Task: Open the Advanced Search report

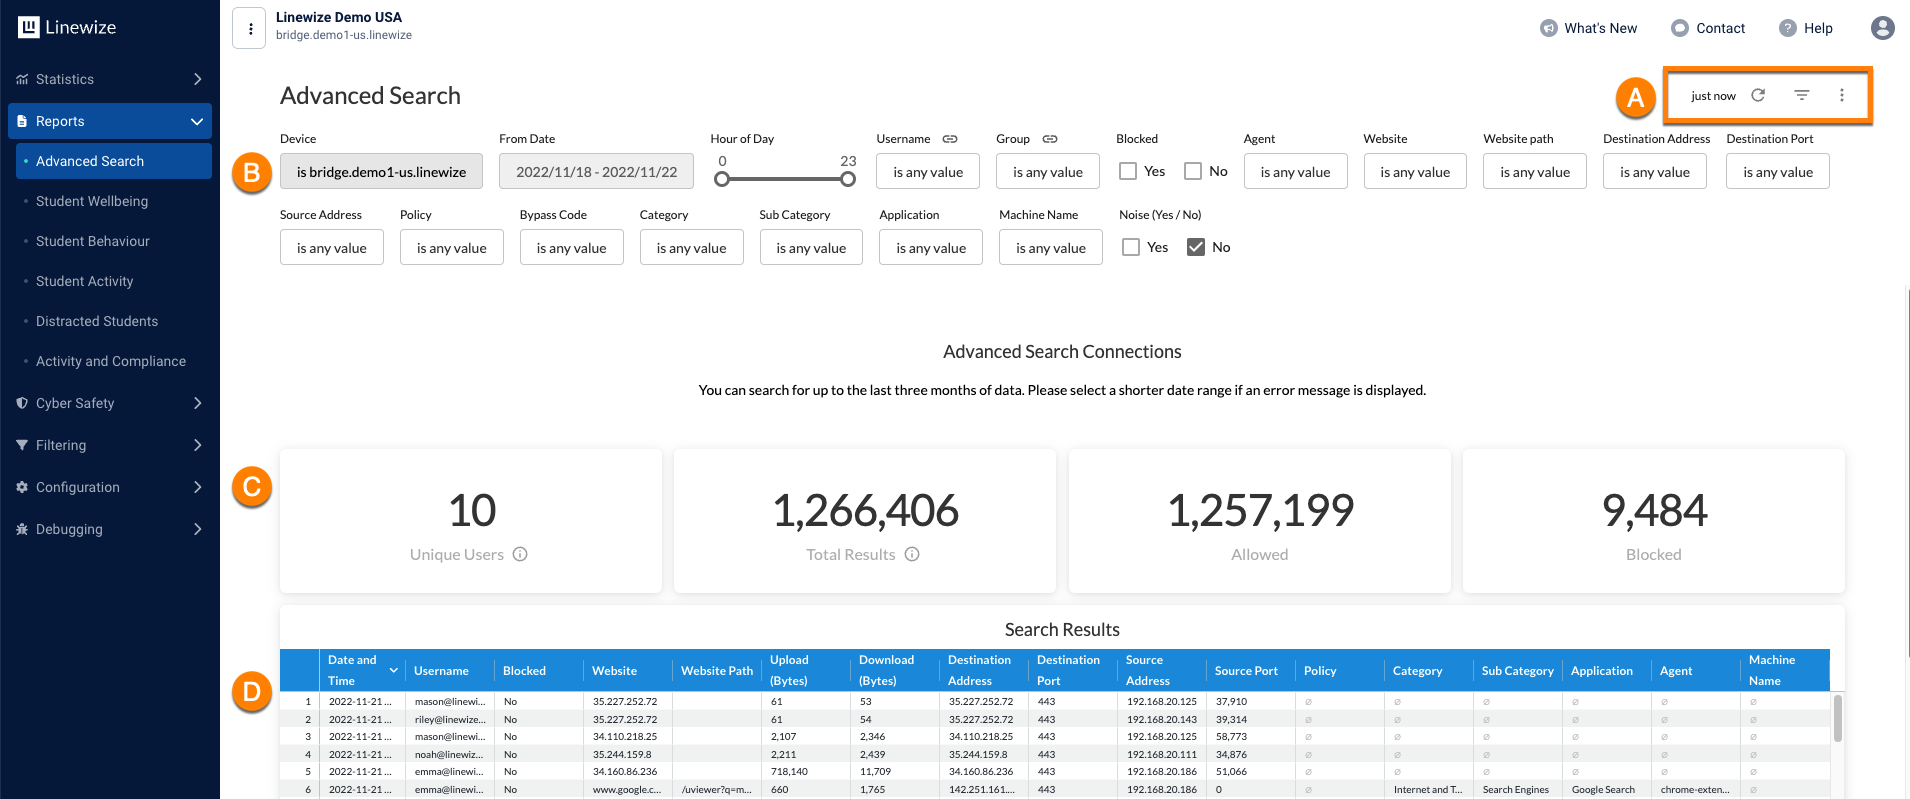Action: (114, 161)
